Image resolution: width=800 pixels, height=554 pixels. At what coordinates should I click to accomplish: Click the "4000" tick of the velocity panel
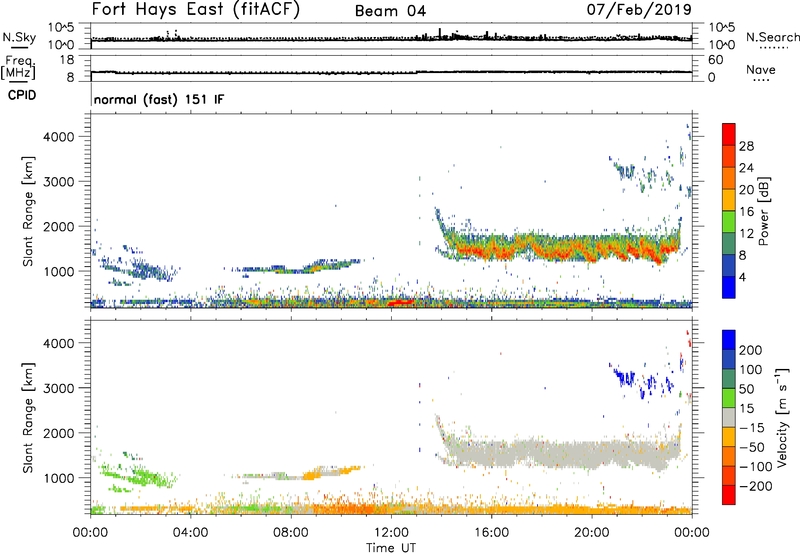point(59,343)
